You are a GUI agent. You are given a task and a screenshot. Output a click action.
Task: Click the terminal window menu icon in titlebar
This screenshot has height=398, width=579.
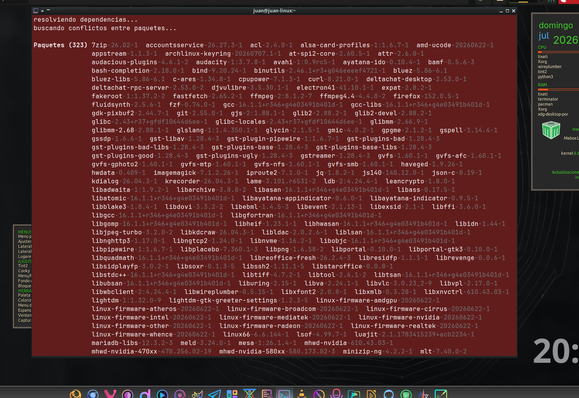(x=35, y=11)
